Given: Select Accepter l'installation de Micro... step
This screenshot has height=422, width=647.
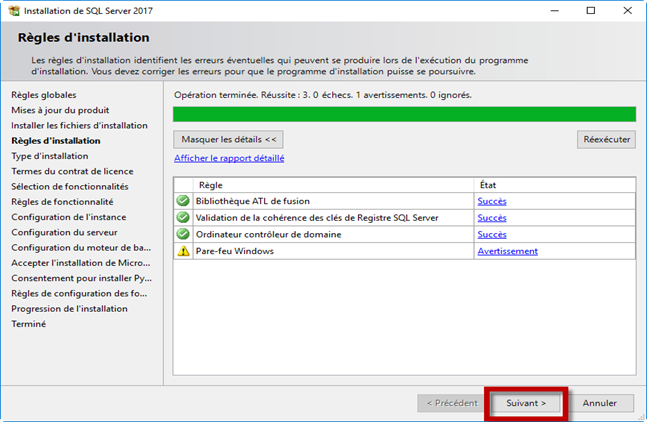Looking at the screenshot, I should 81,263.
